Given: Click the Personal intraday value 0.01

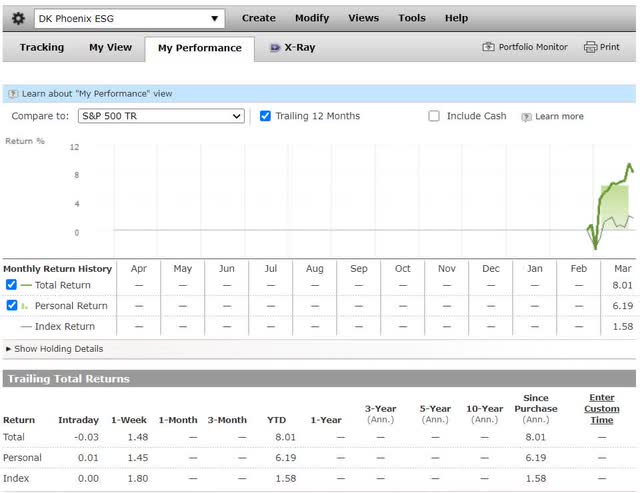Looking at the screenshot, I should point(88,457).
